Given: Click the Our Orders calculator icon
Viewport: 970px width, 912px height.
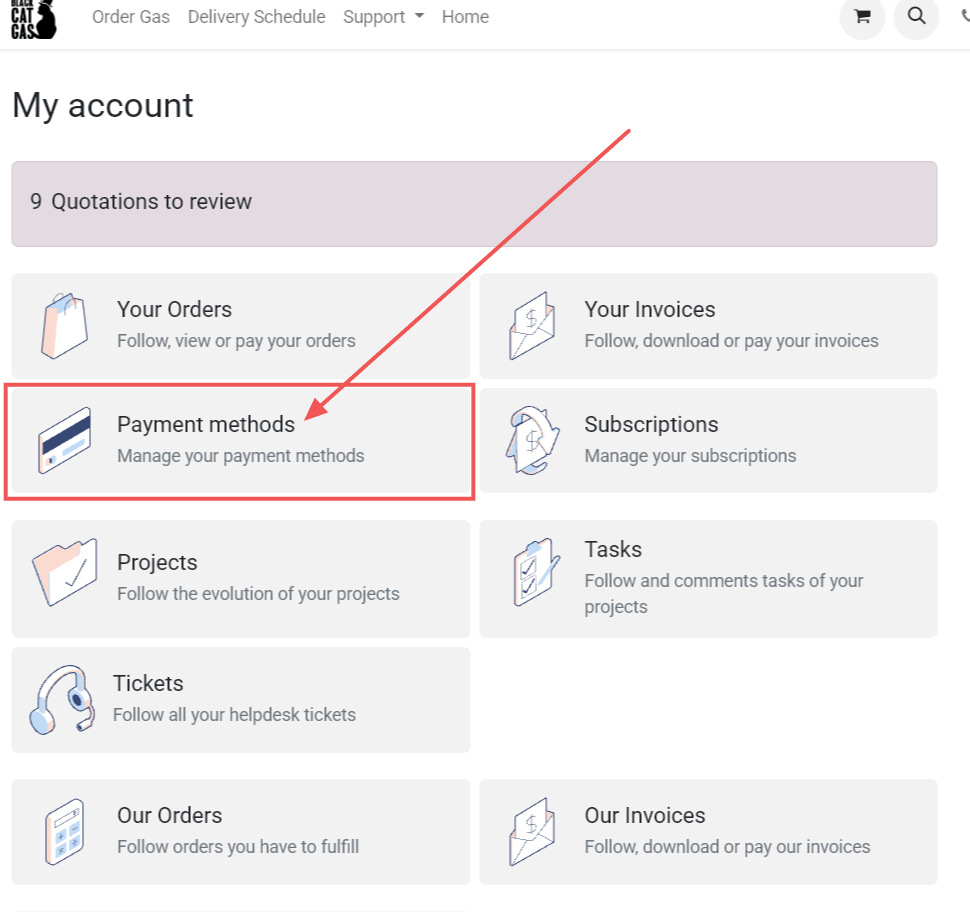Looking at the screenshot, I should pos(65,831).
